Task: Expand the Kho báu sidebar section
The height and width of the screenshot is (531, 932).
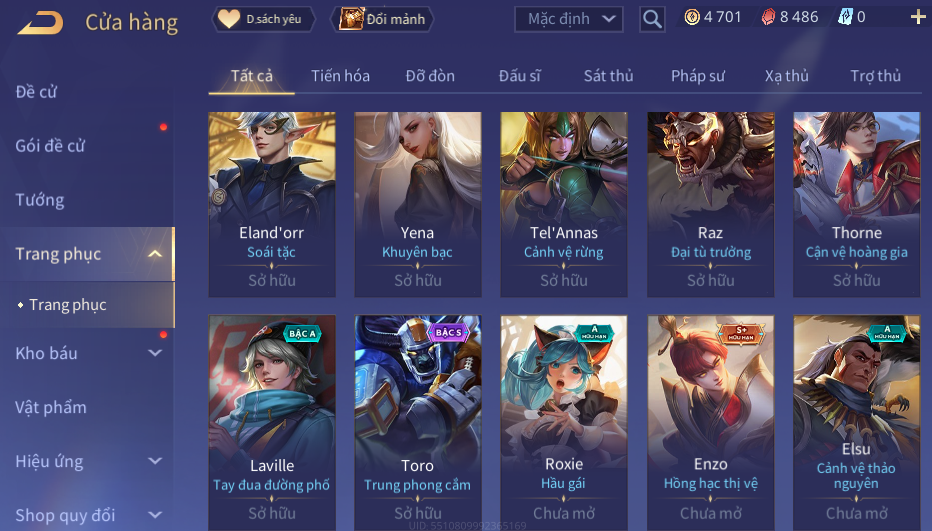Action: [x=155, y=353]
